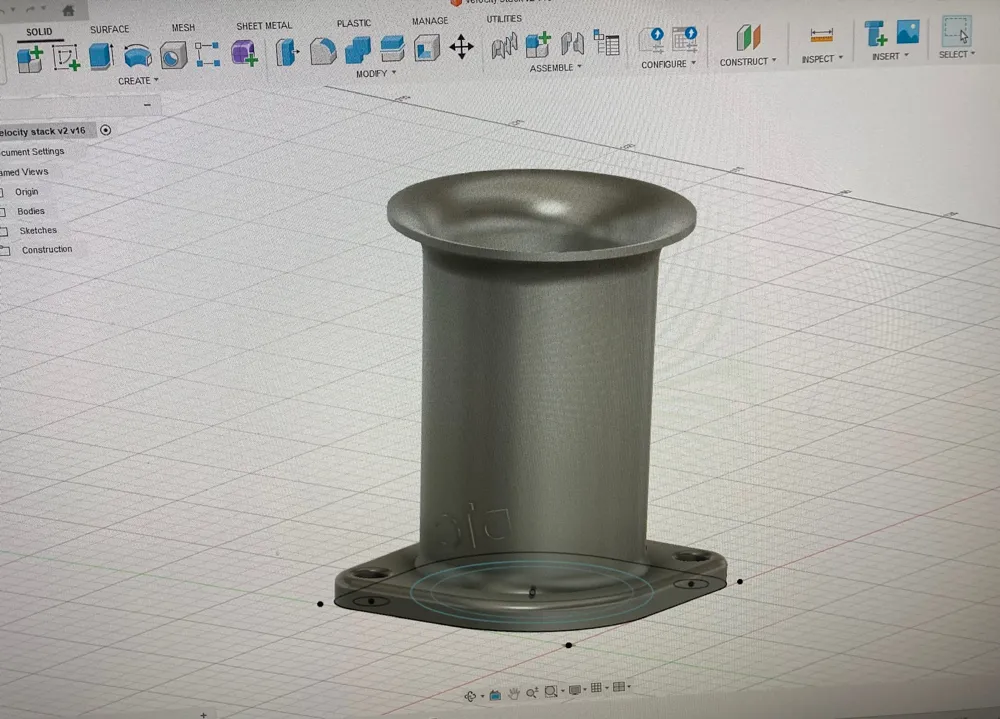The height and width of the screenshot is (719, 1000).
Task: Click the Look At icon in navigation bar
Action: coord(495,695)
